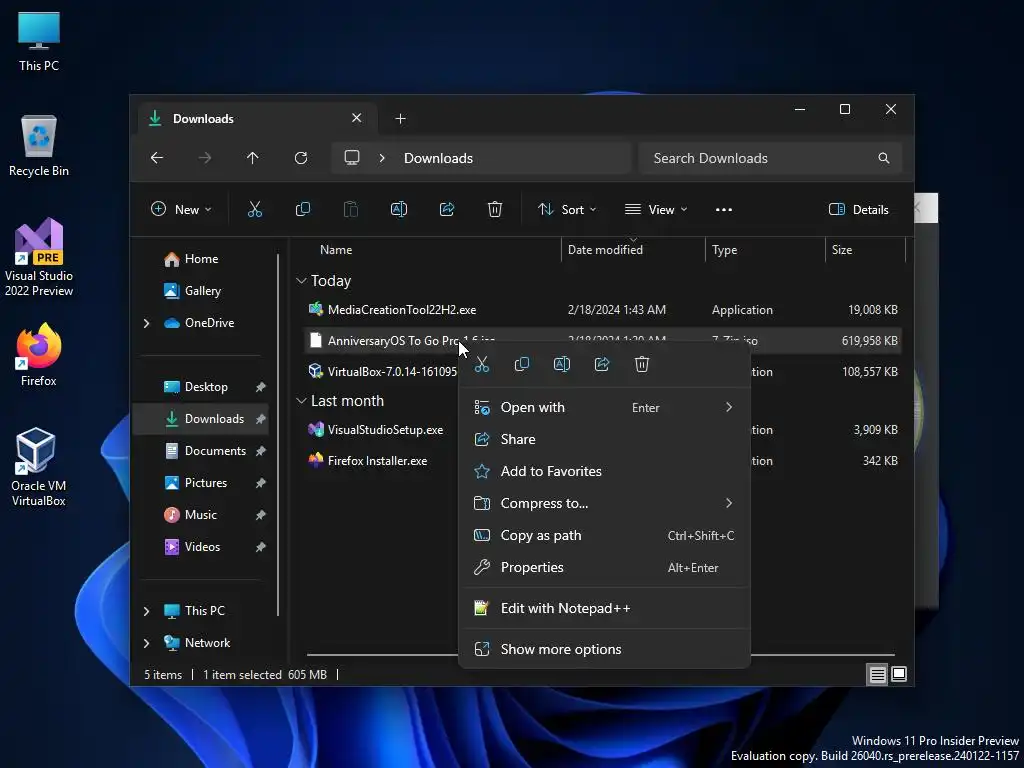Image resolution: width=1024 pixels, height=768 pixels.
Task: Unpin Pictures from Quick access
Action: [261, 483]
